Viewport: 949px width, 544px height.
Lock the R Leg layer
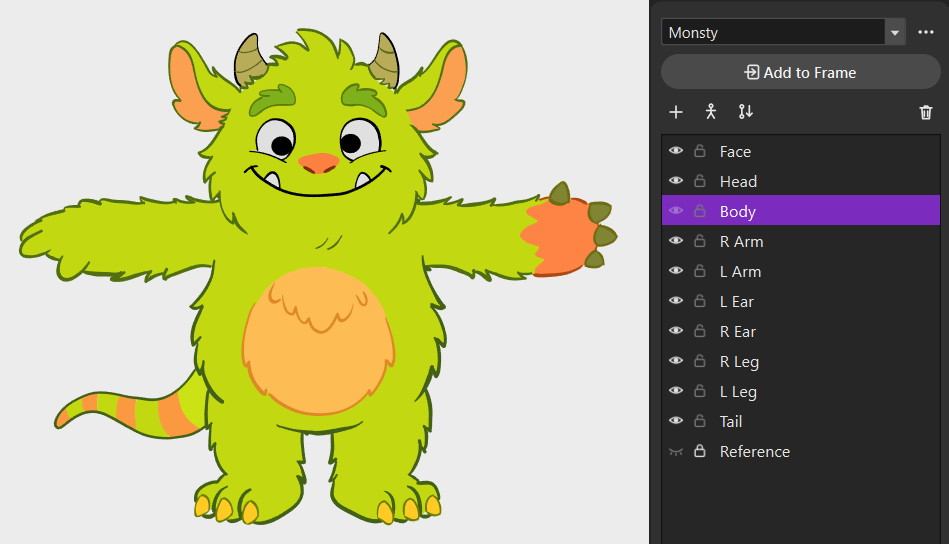pos(700,361)
